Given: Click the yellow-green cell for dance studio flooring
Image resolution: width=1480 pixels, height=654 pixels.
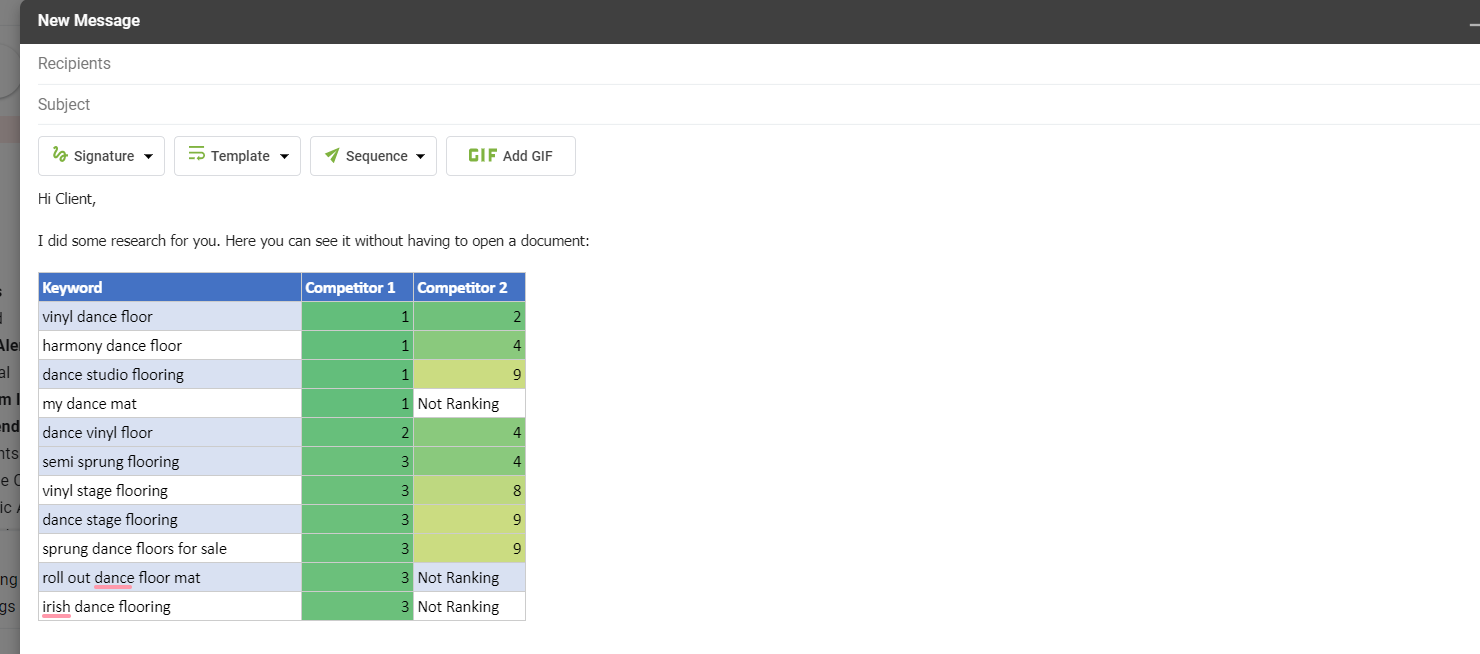Looking at the screenshot, I should coord(469,375).
